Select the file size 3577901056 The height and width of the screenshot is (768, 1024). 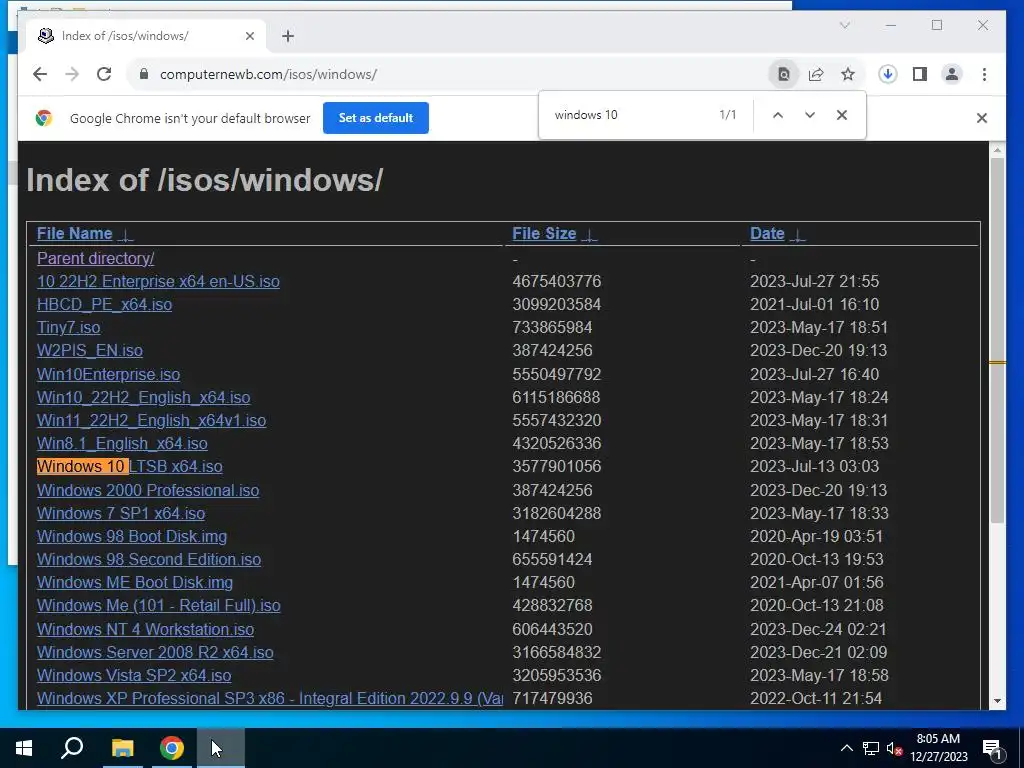click(556, 466)
